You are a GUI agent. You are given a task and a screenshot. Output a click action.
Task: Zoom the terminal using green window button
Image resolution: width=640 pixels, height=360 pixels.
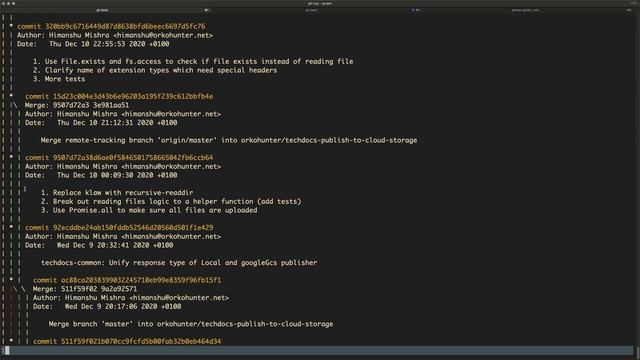coord(13,3)
